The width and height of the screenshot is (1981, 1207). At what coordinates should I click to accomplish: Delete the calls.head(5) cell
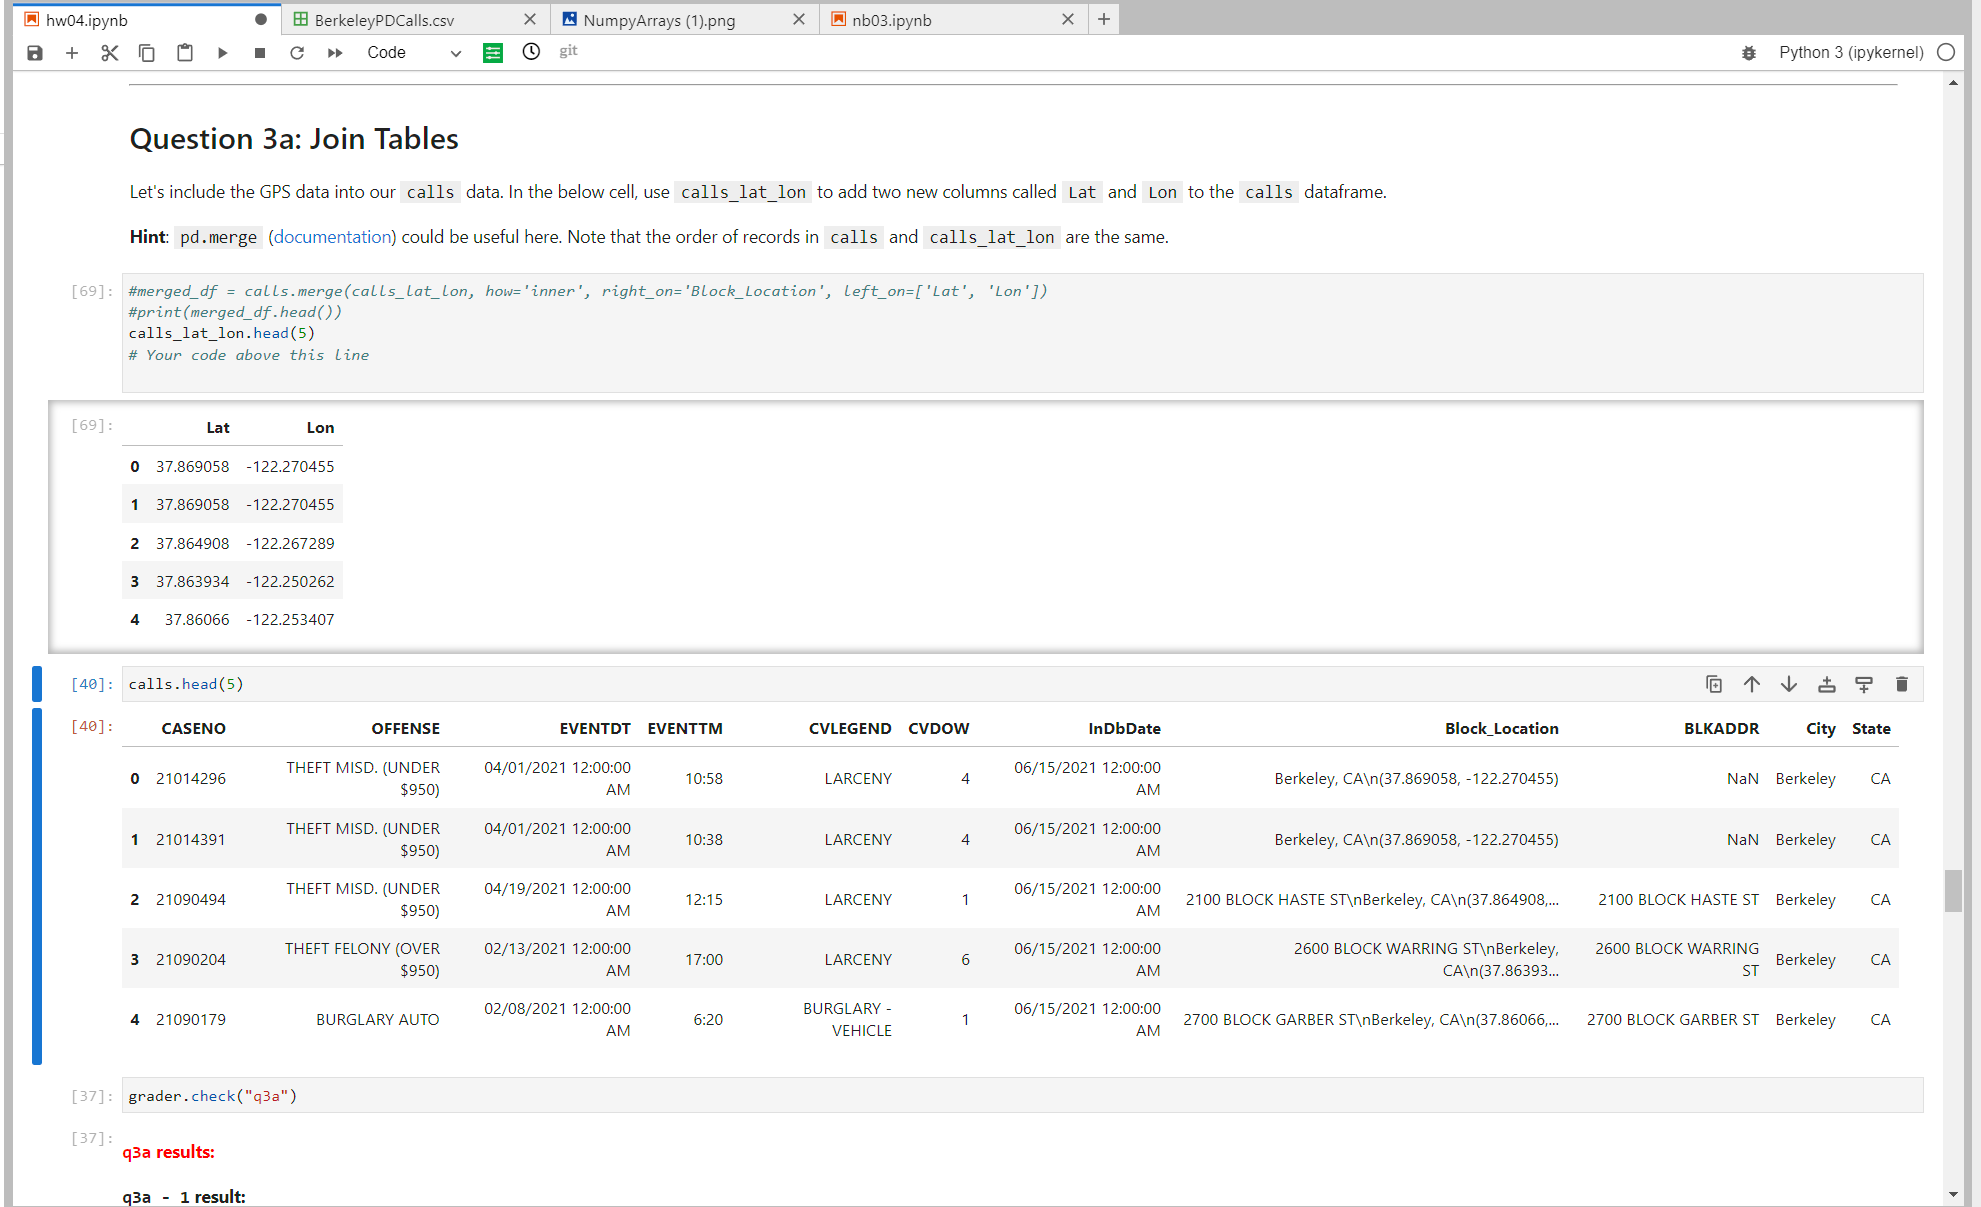click(x=1901, y=684)
